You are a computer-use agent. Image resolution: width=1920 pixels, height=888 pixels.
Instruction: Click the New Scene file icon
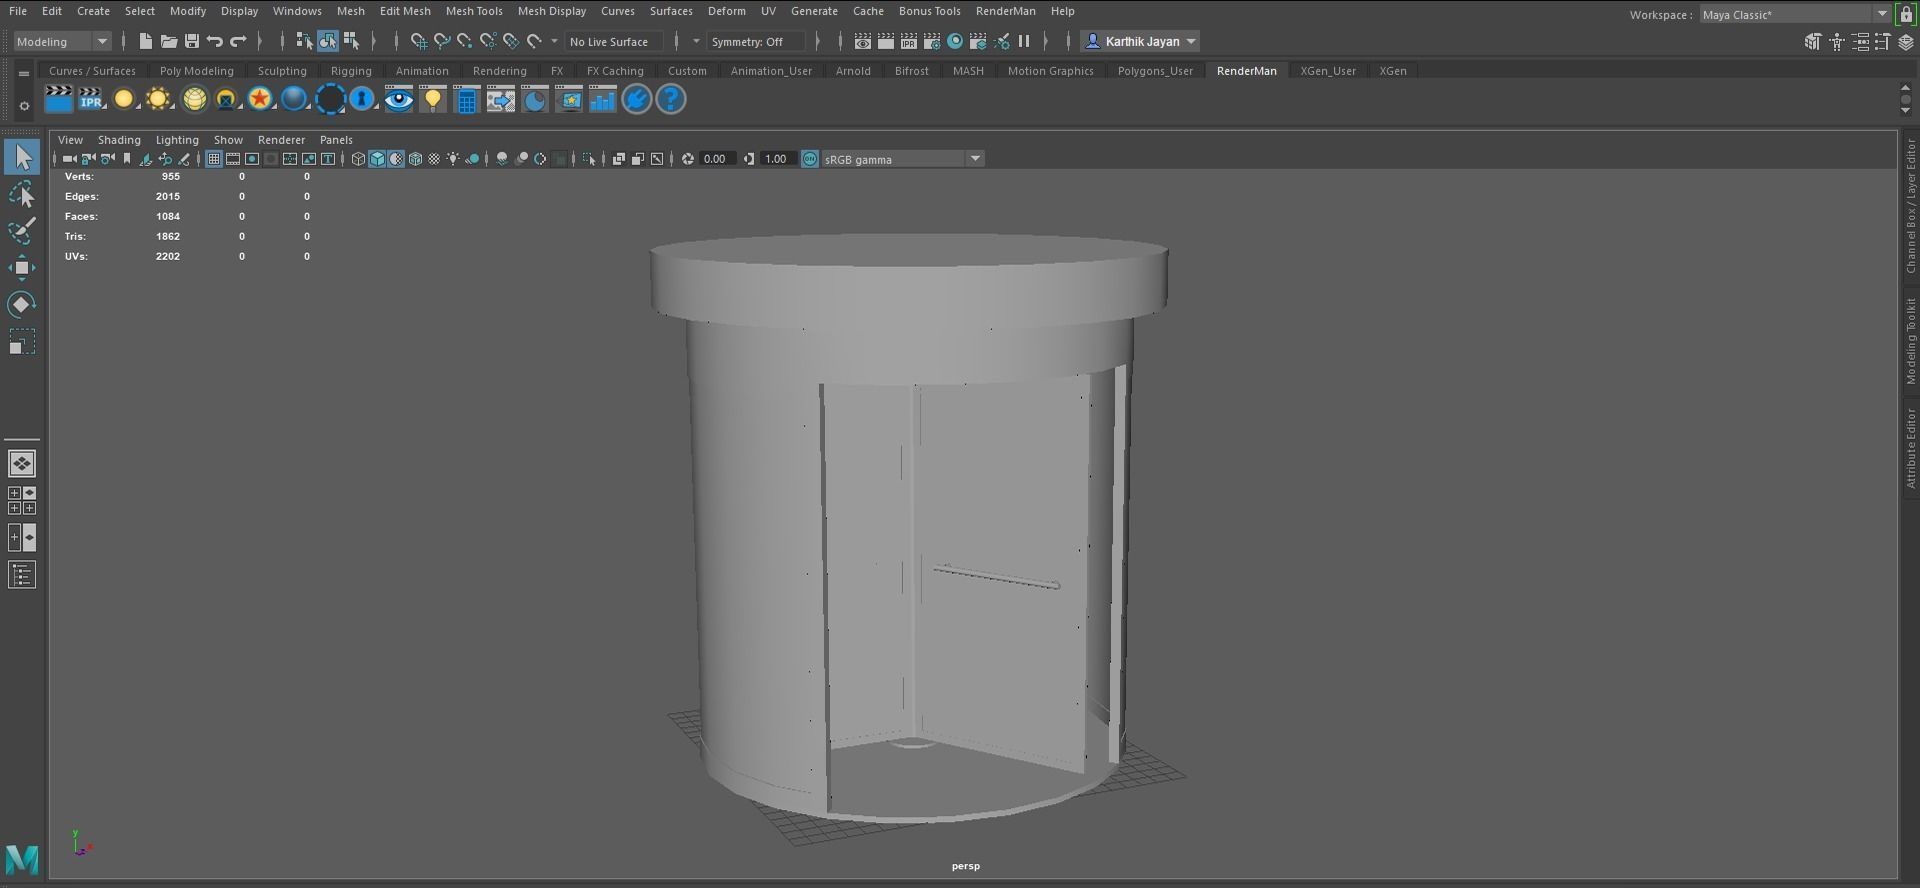tap(145, 41)
